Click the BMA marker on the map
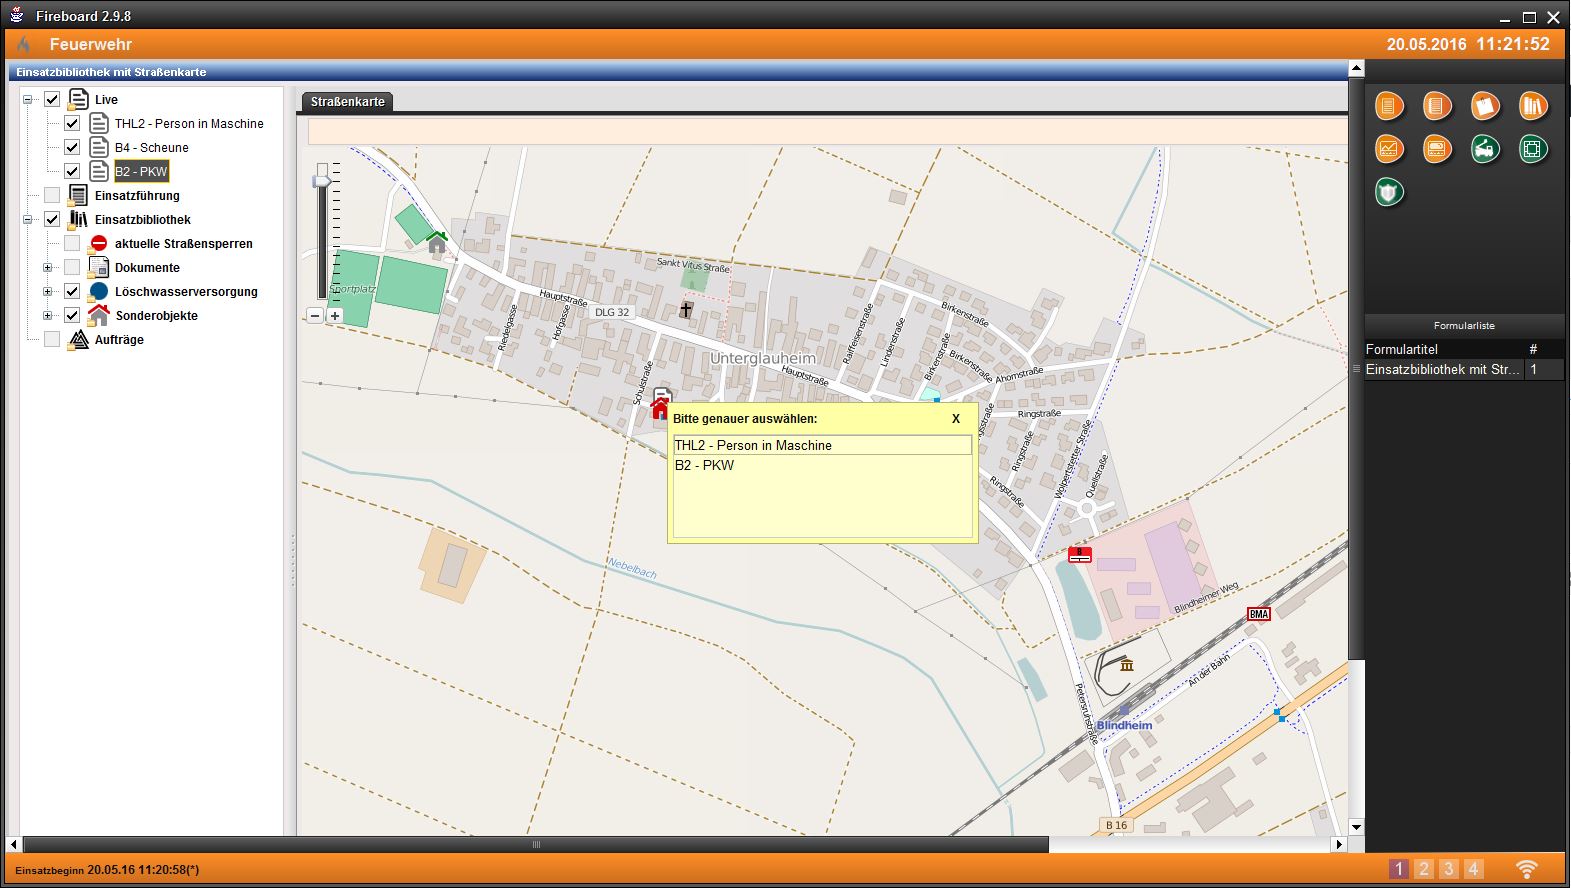 tap(1258, 614)
